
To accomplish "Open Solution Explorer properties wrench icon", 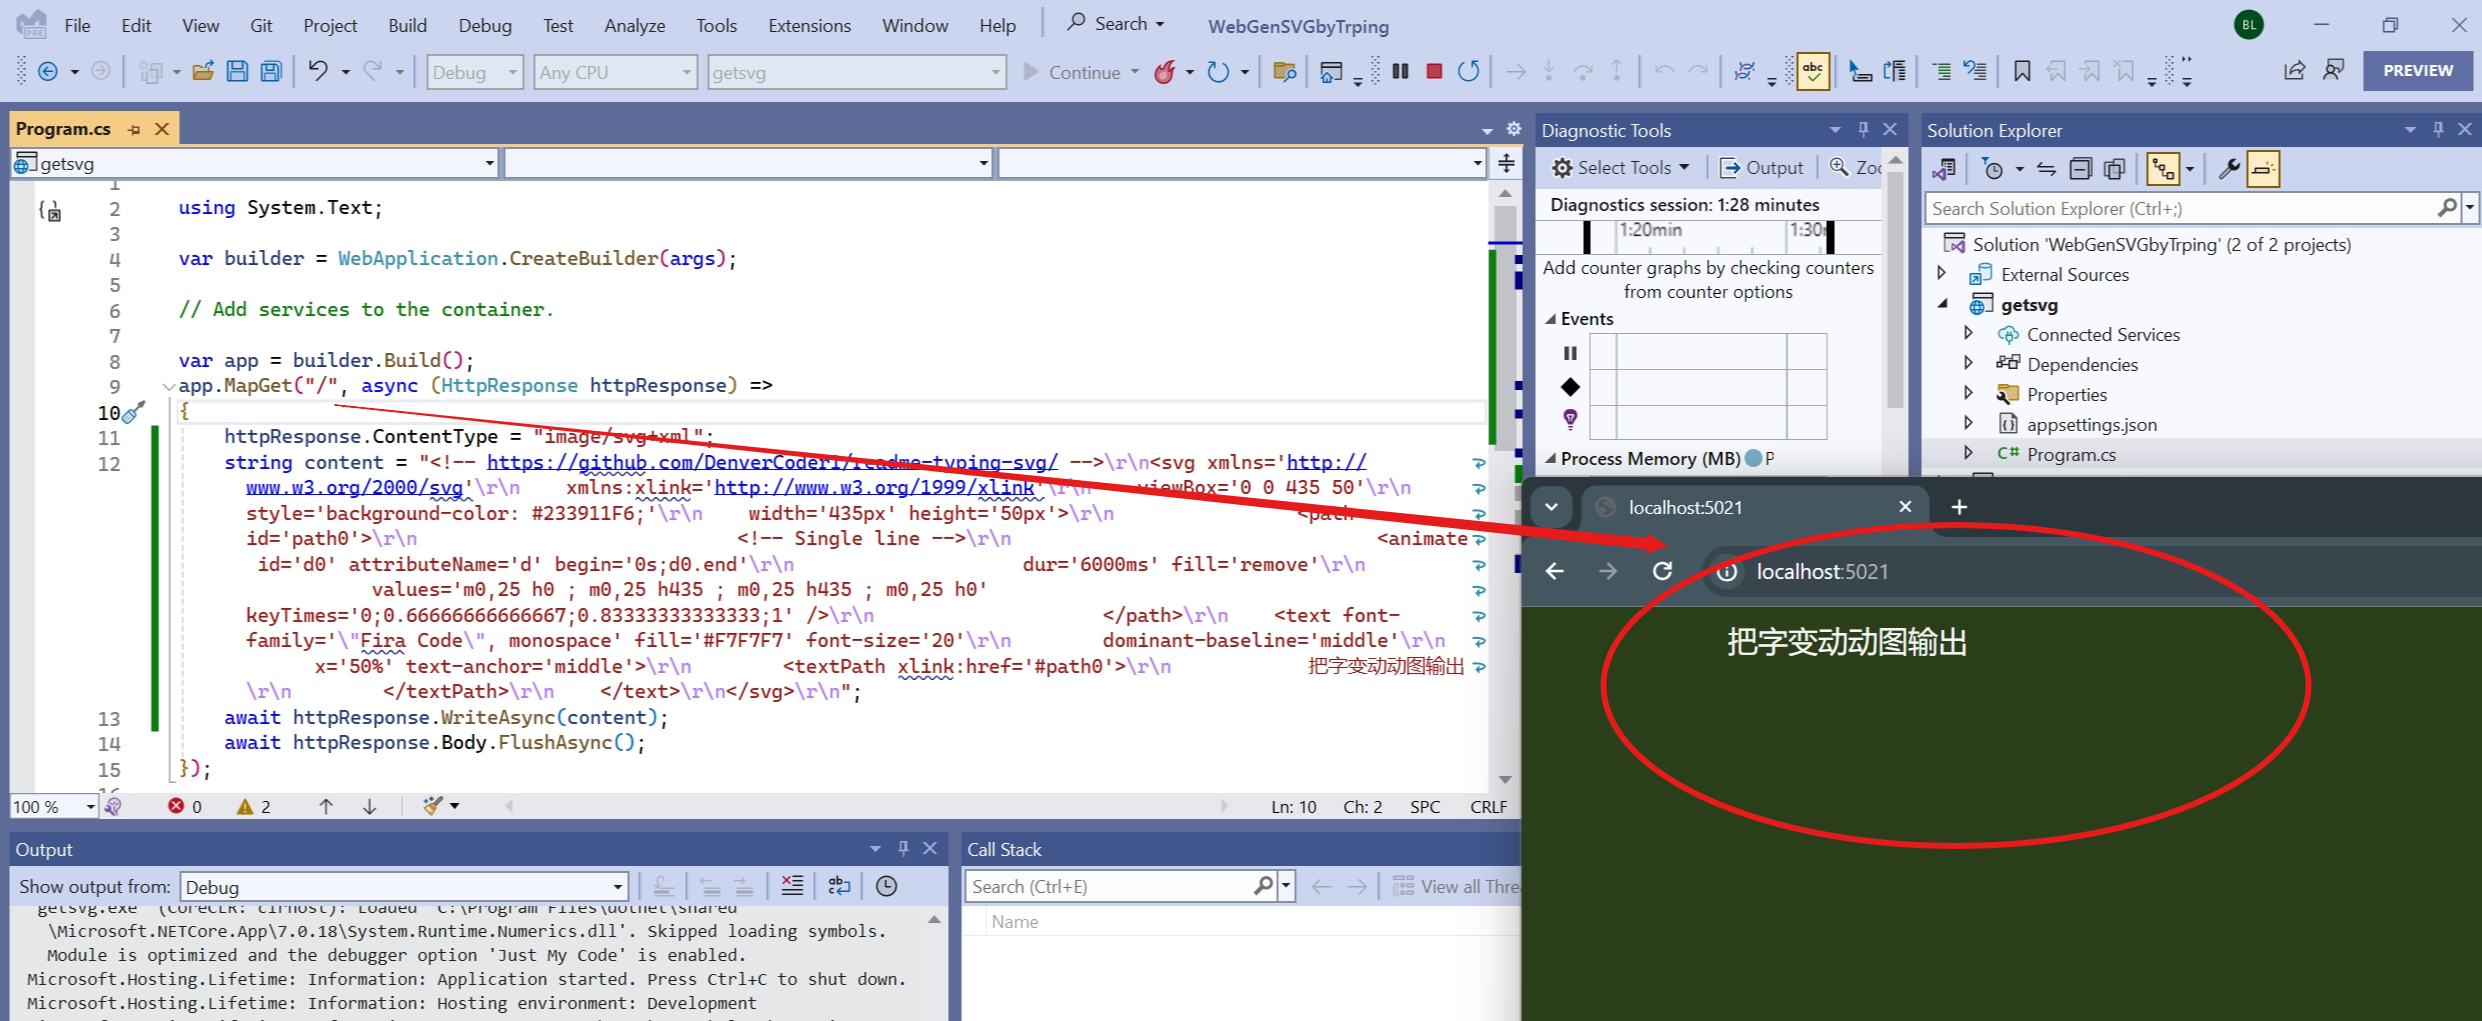I will 2228,169.
